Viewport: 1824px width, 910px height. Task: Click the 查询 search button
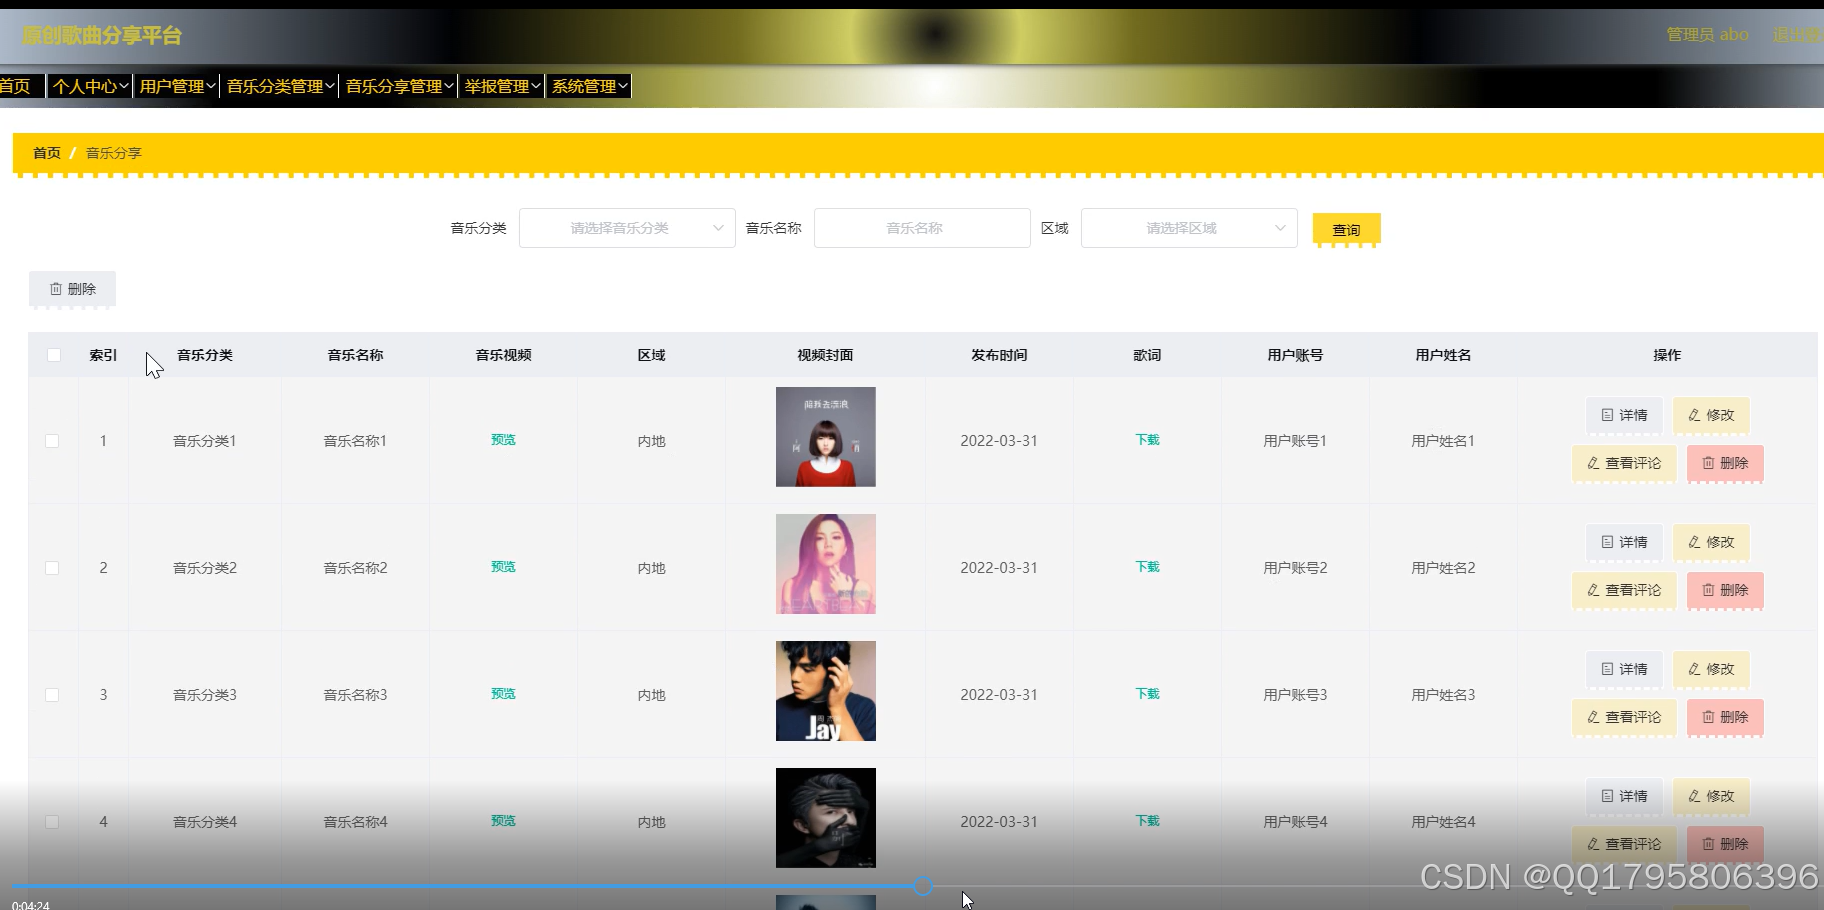coord(1346,229)
